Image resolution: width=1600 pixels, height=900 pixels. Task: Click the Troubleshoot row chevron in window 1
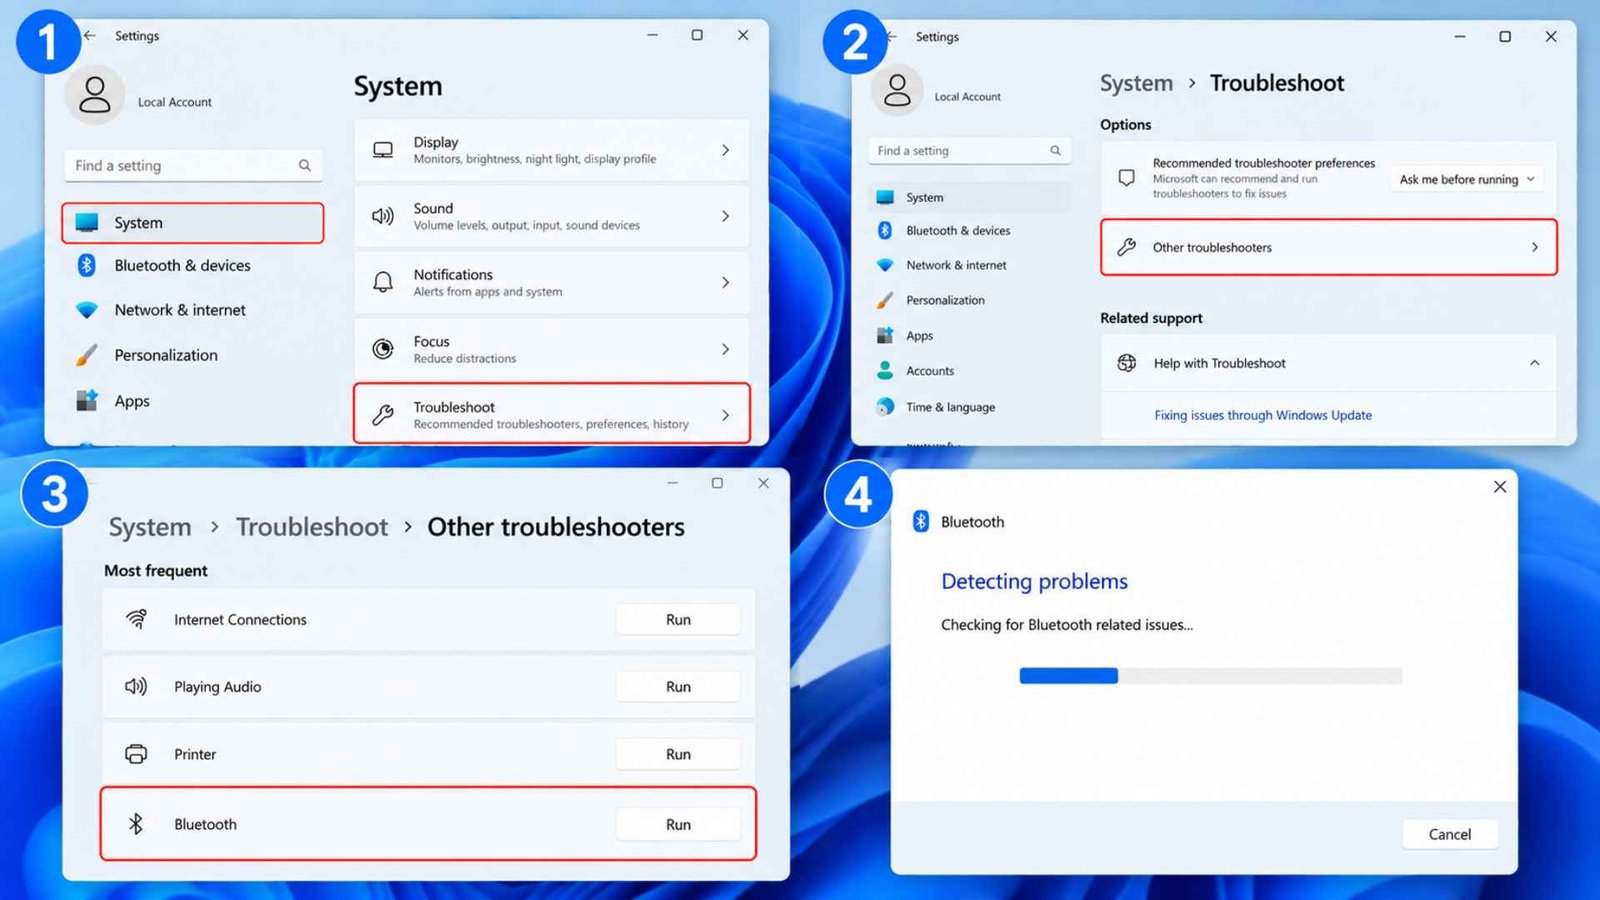click(726, 415)
